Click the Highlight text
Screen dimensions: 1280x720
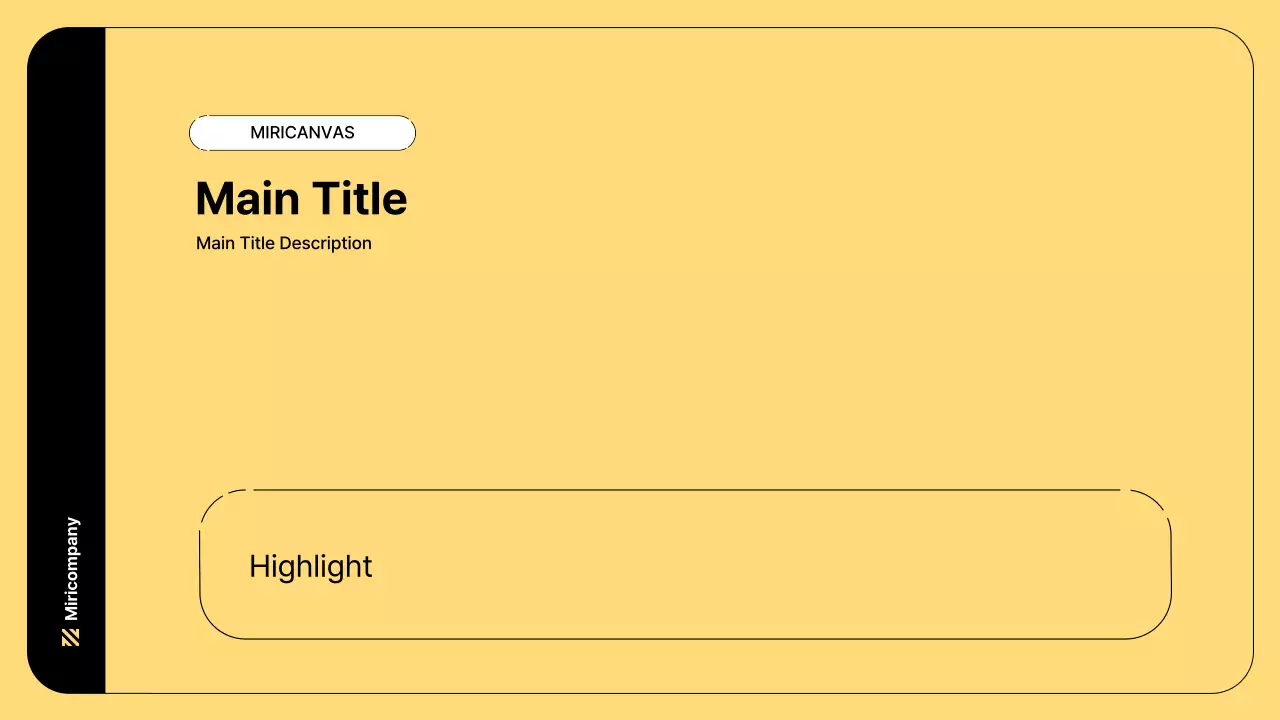point(310,566)
